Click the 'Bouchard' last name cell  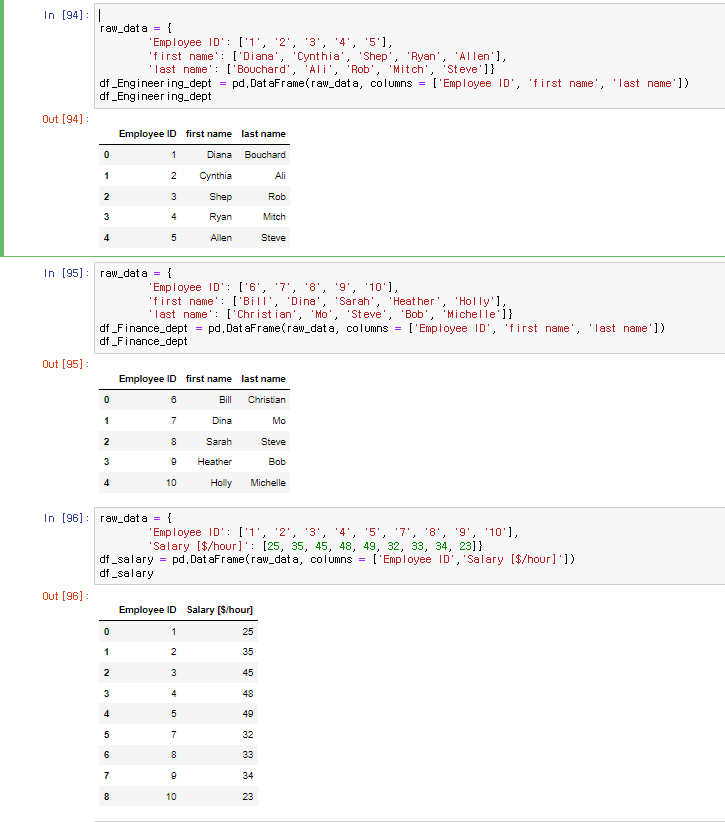tap(265, 155)
